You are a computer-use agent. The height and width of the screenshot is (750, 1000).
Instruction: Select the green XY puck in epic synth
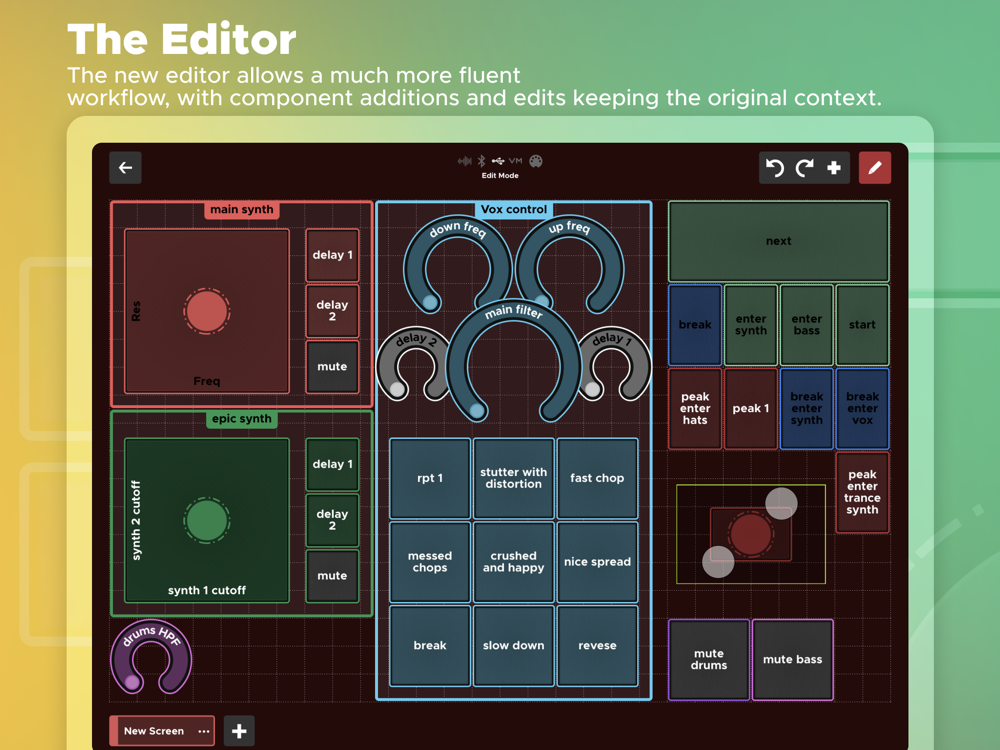[x=207, y=520]
